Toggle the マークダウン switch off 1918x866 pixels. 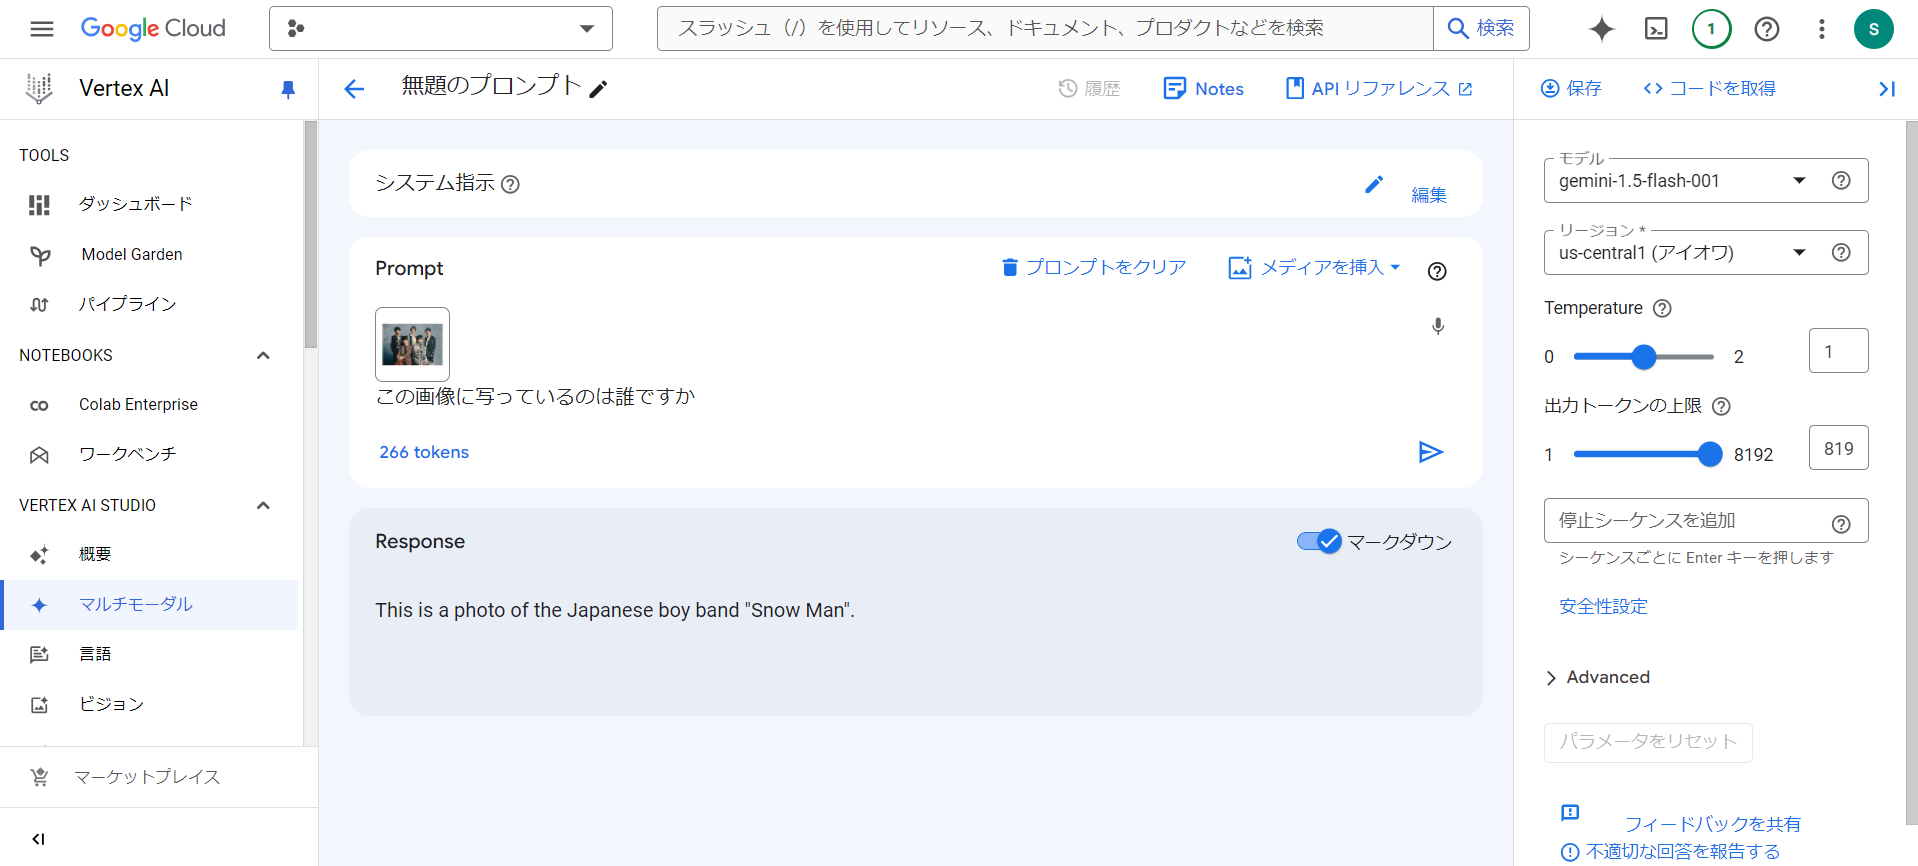[x=1319, y=541]
